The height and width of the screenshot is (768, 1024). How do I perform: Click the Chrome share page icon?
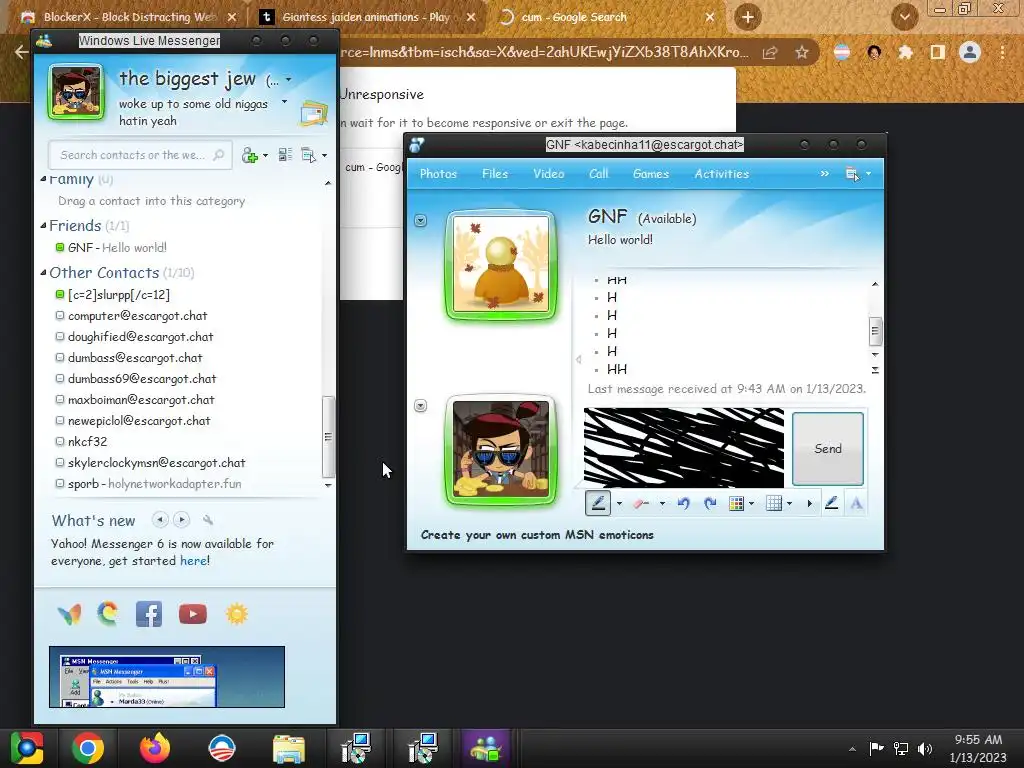tap(770, 52)
